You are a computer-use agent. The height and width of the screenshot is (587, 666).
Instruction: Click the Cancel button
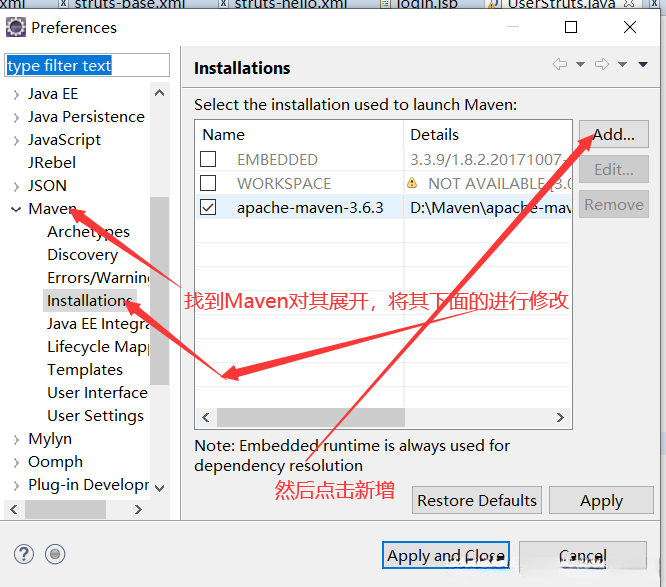[x=583, y=555]
